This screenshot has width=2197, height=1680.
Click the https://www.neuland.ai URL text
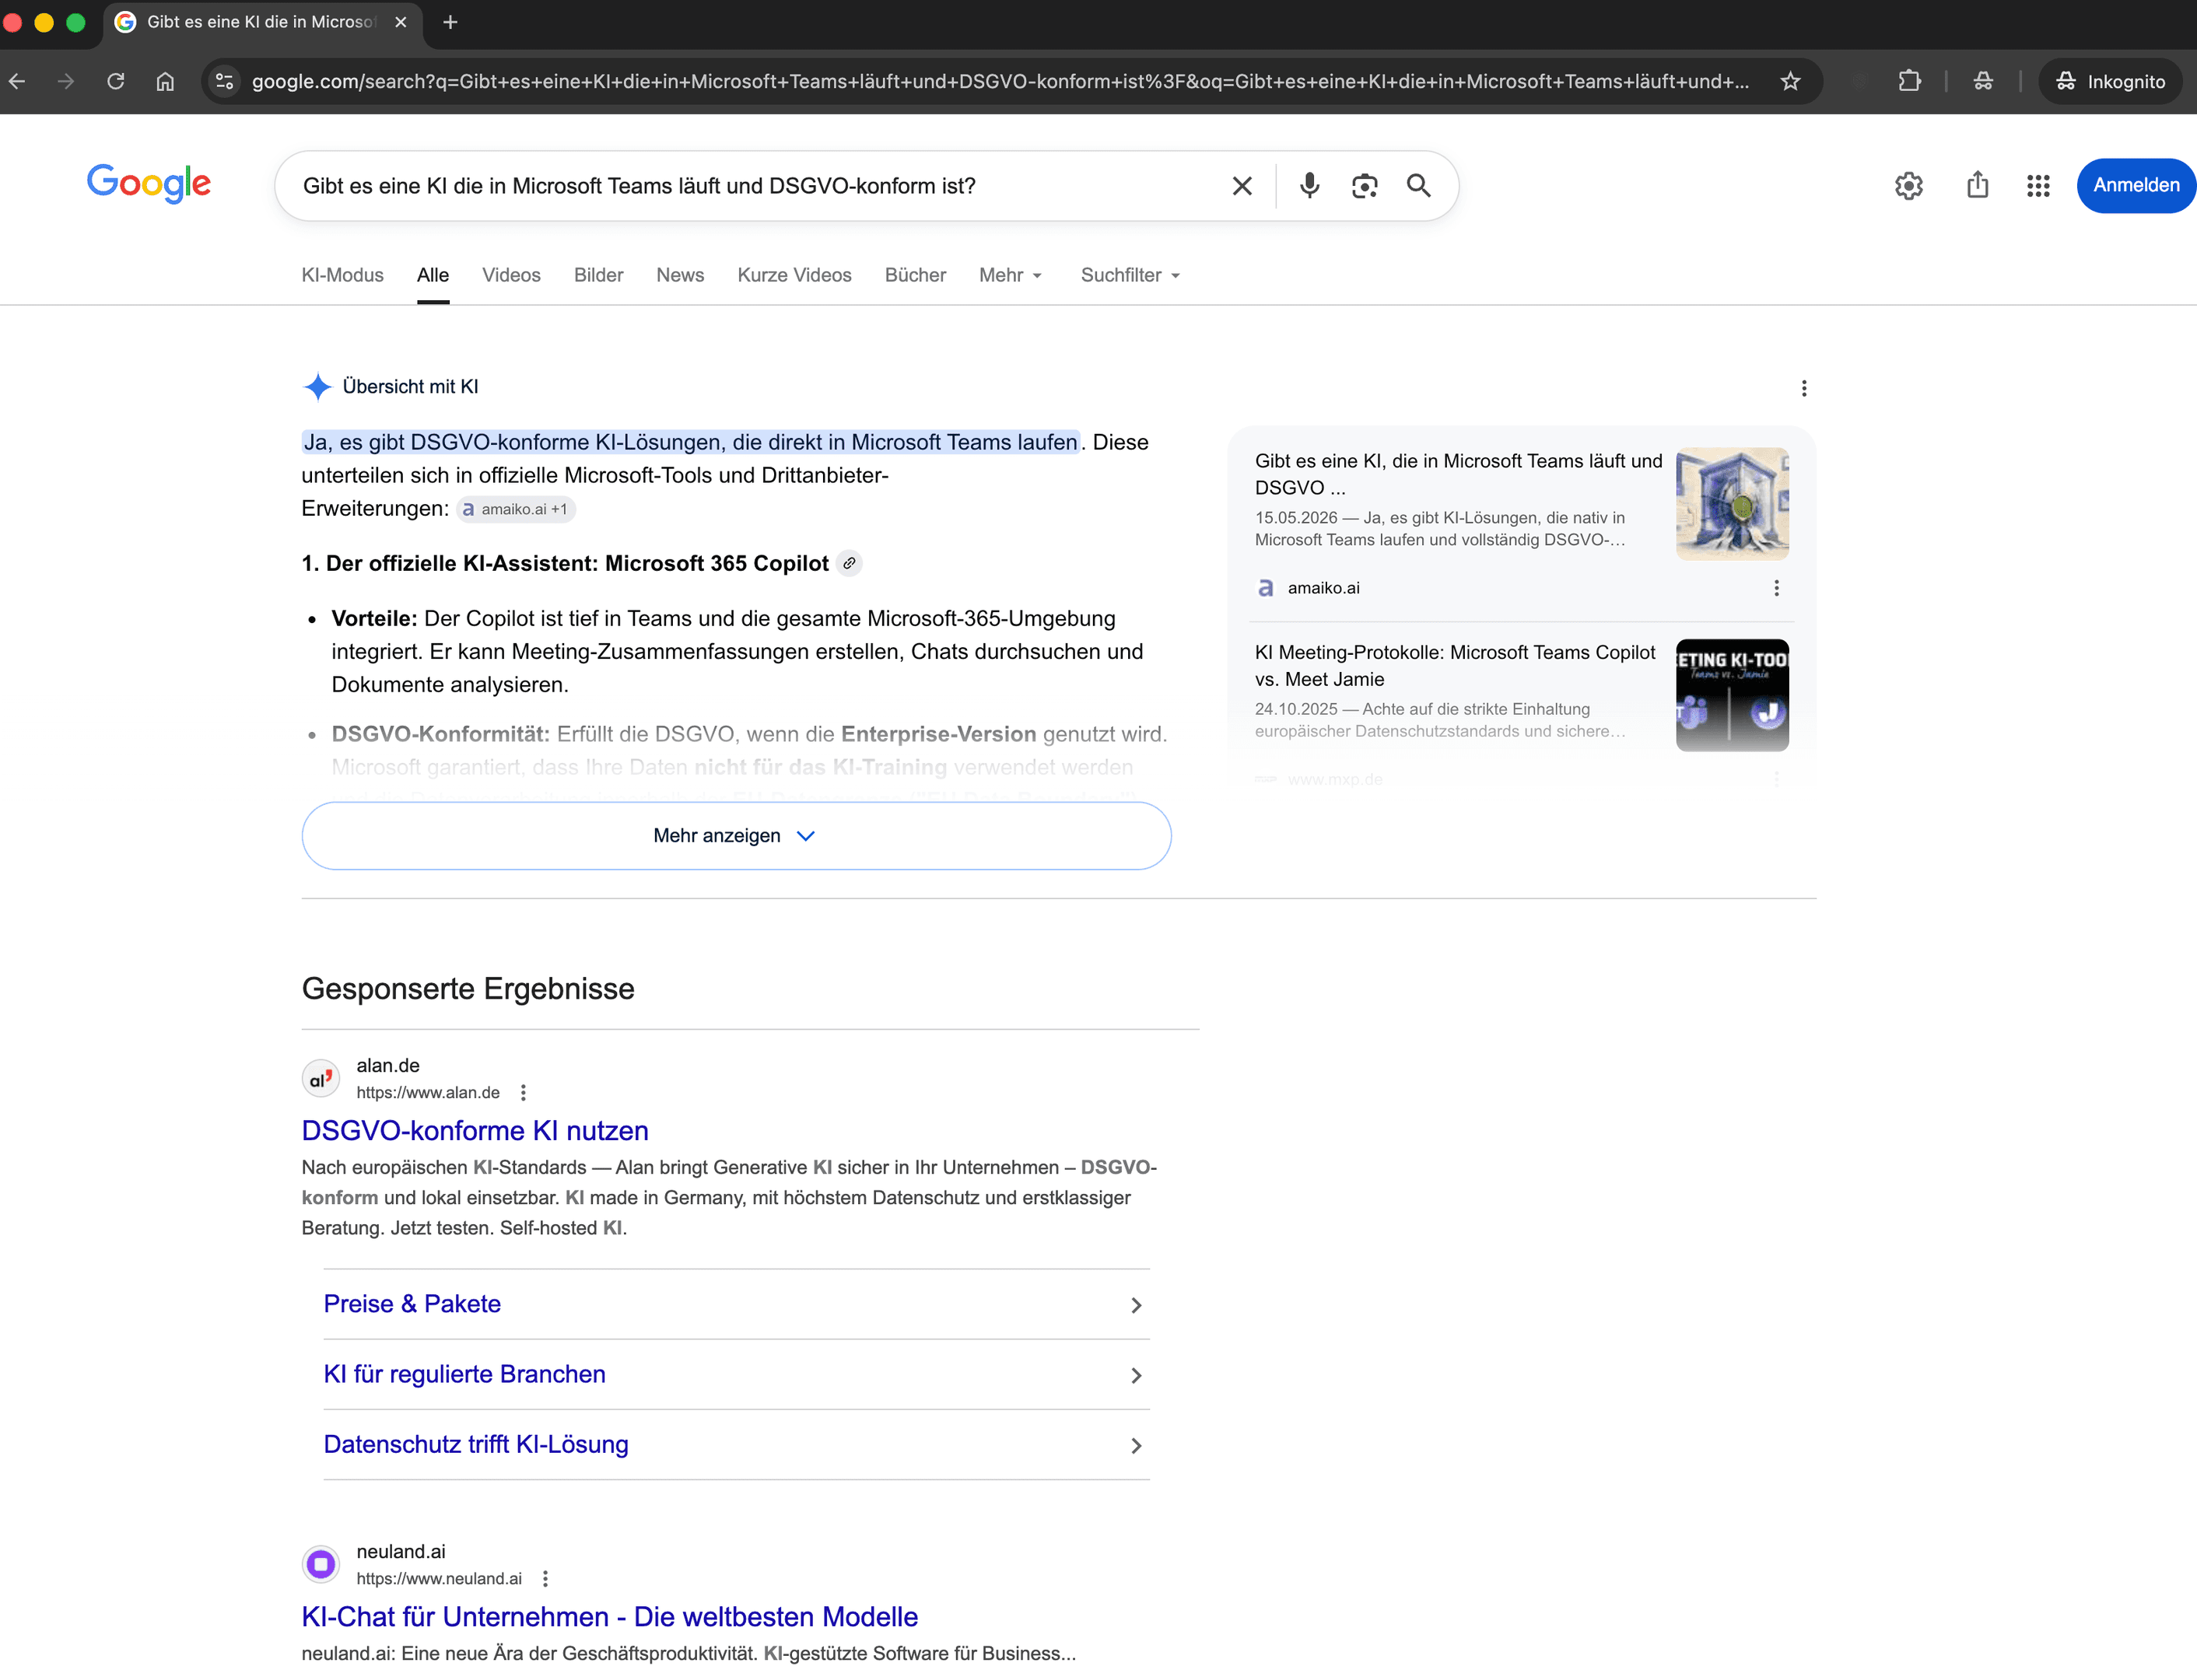click(439, 1578)
